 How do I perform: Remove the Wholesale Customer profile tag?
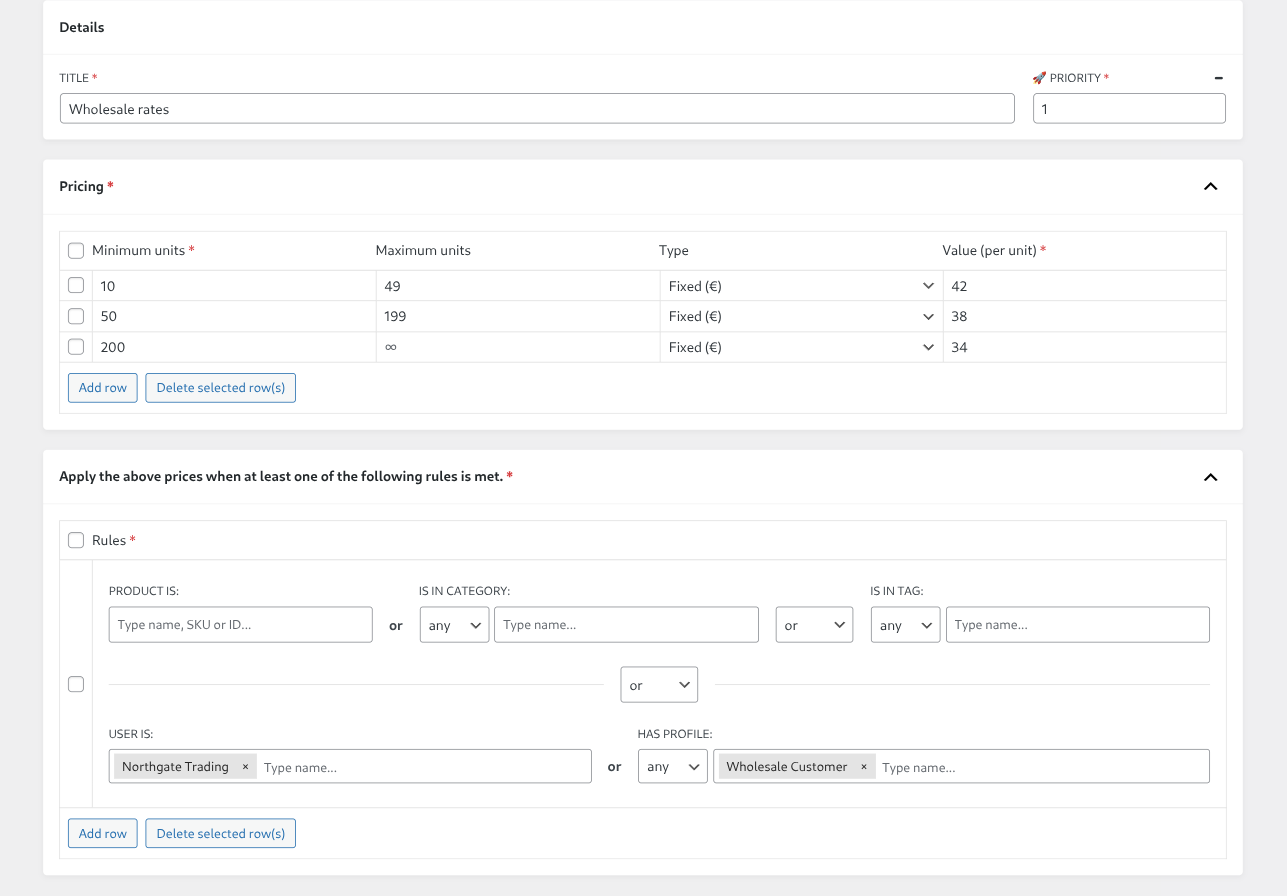tap(864, 767)
